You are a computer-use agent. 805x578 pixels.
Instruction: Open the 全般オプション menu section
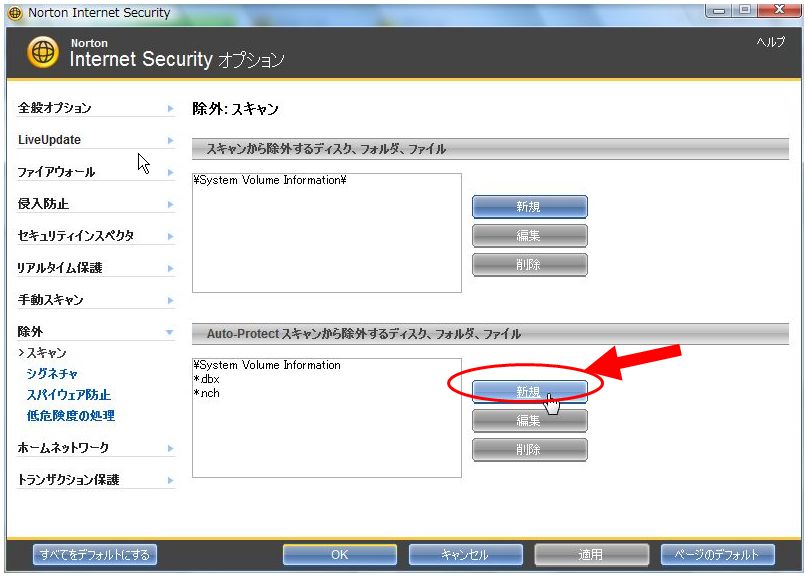pyautogui.click(x=54, y=108)
